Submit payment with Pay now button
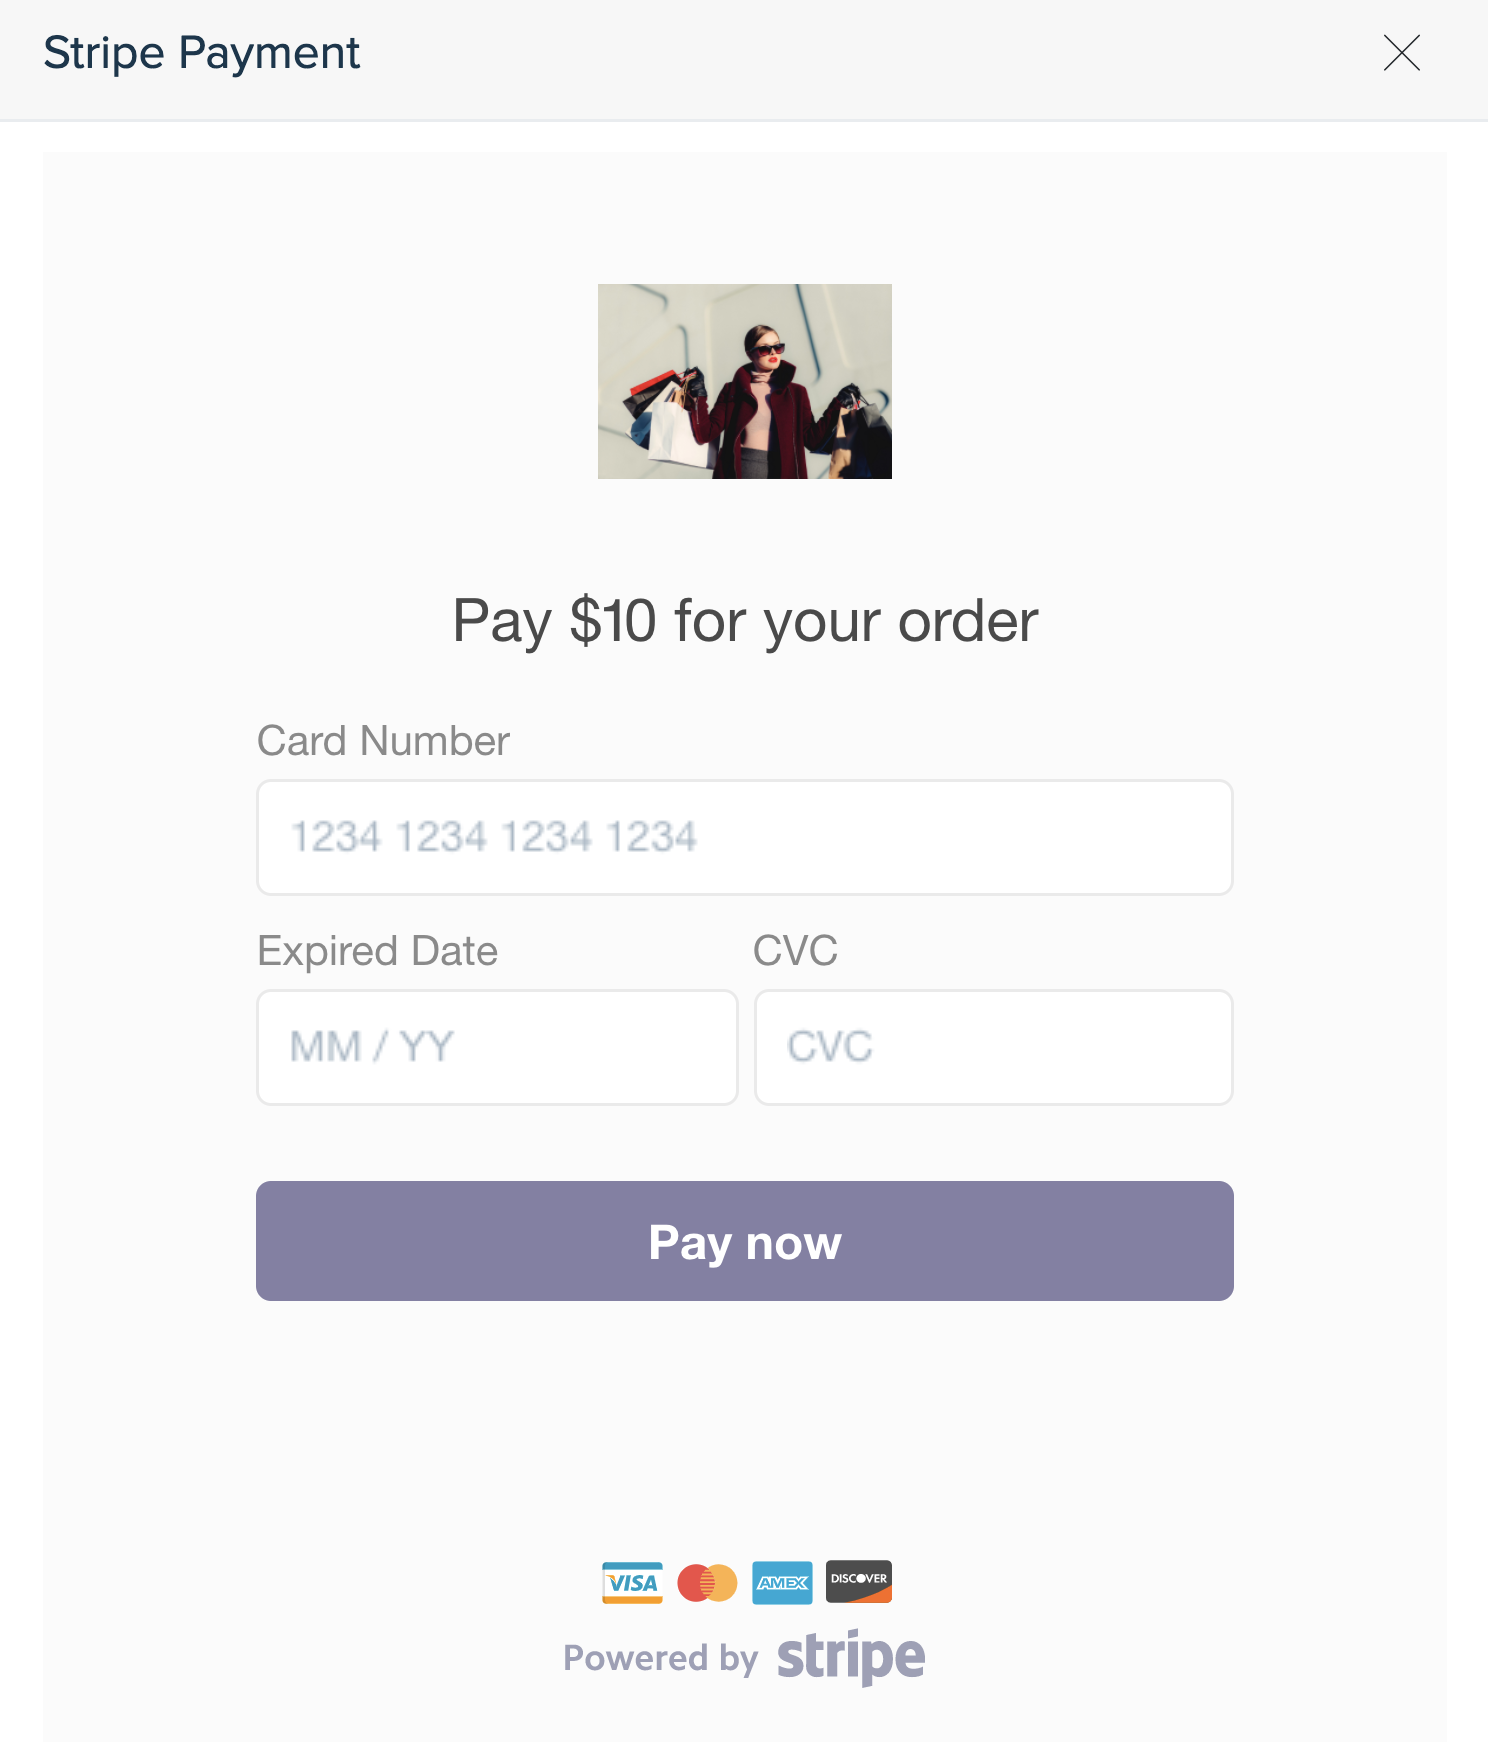Image resolution: width=1488 pixels, height=1761 pixels. (745, 1241)
